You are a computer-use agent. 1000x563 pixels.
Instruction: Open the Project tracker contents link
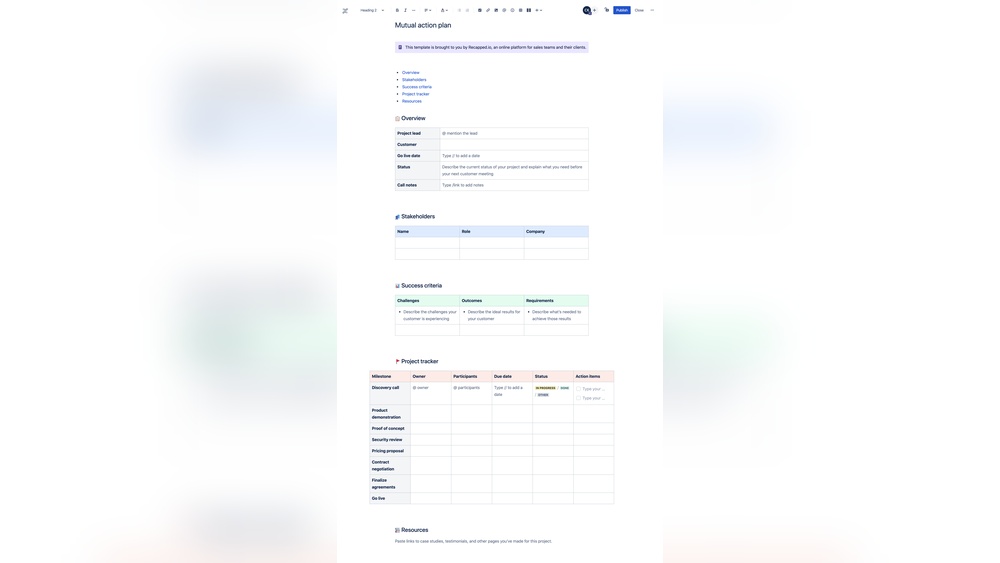(415, 94)
